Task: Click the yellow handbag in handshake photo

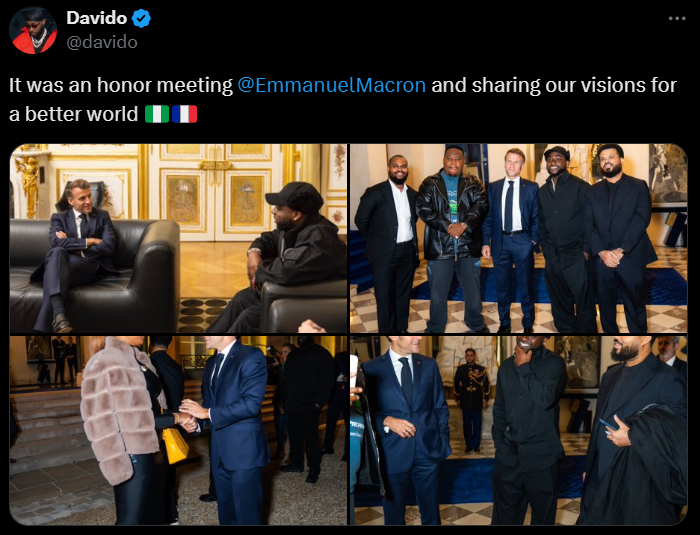Action: coord(175,445)
